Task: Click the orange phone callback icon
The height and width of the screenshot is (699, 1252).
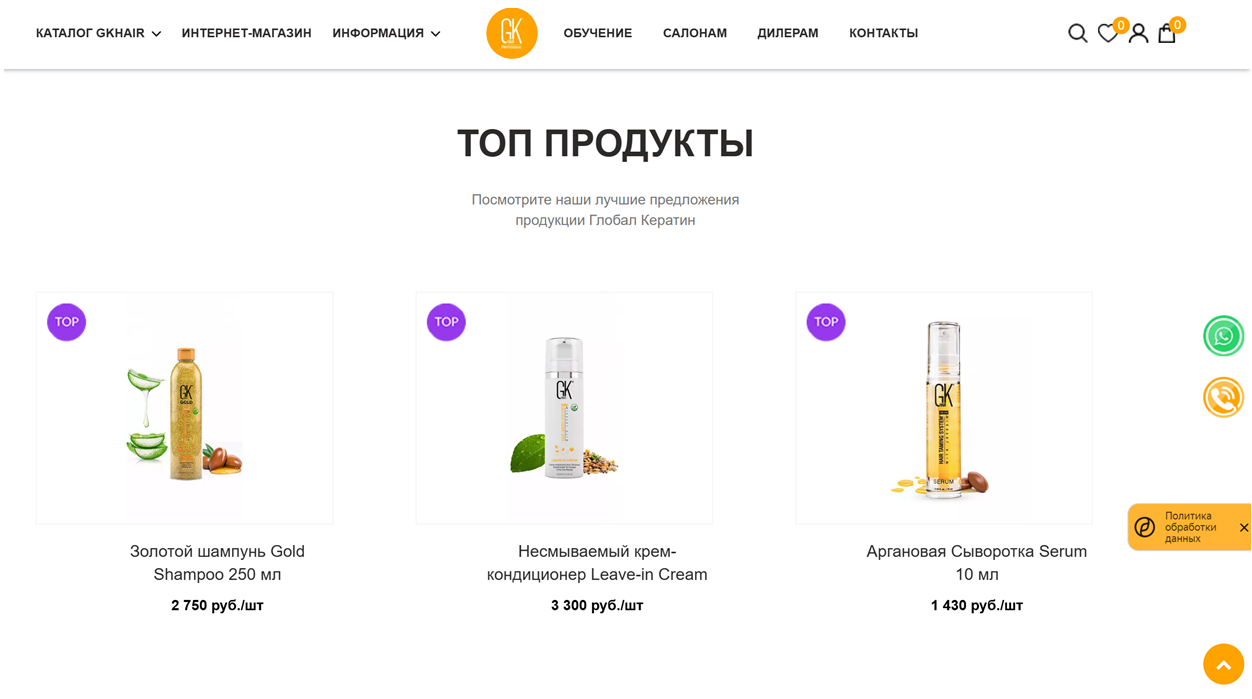Action: click(x=1223, y=397)
